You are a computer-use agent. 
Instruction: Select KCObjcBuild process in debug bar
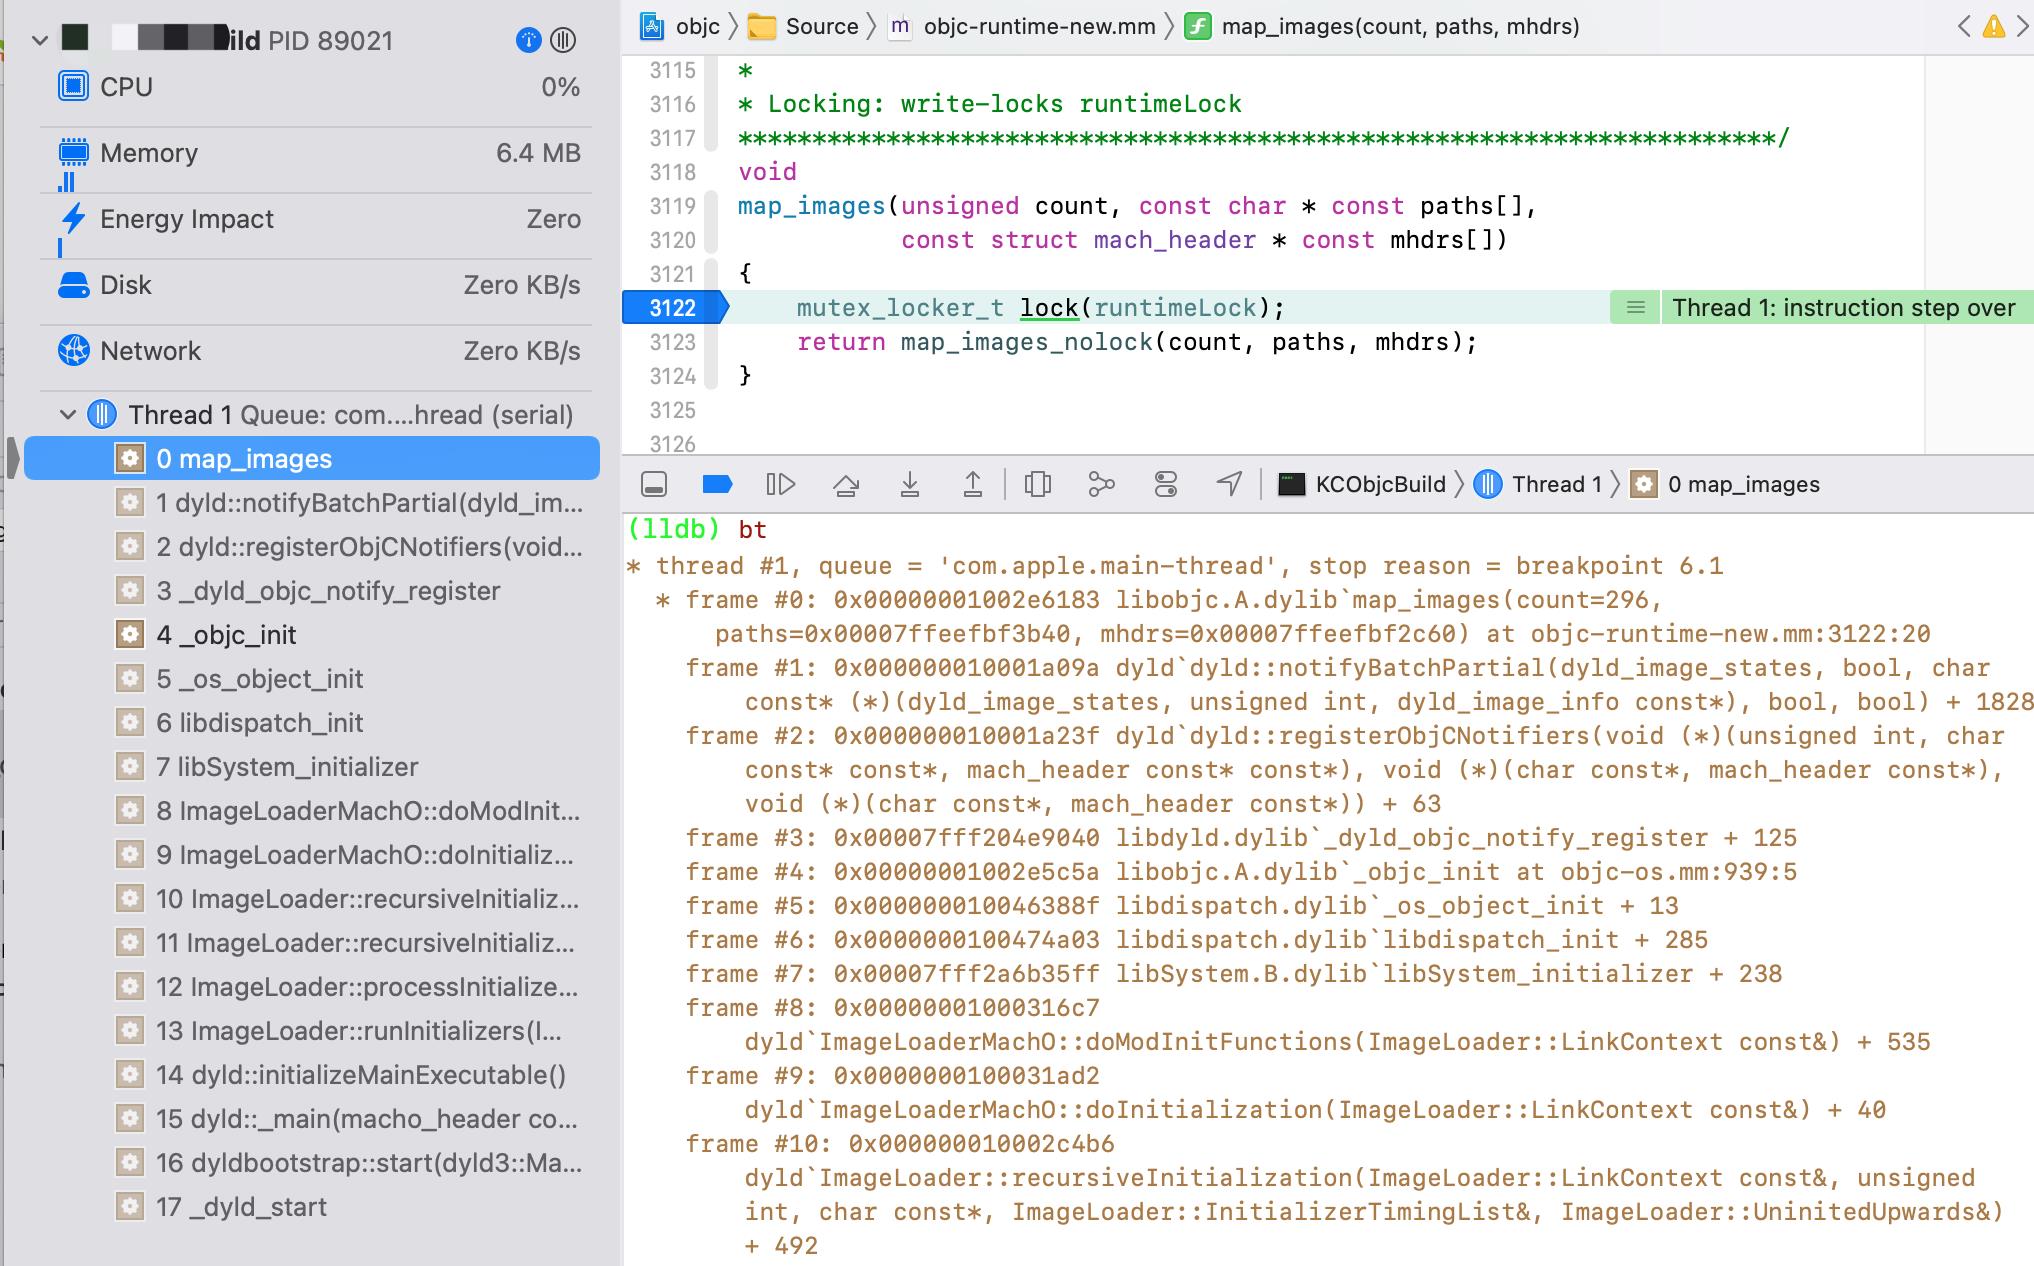pos(1362,485)
